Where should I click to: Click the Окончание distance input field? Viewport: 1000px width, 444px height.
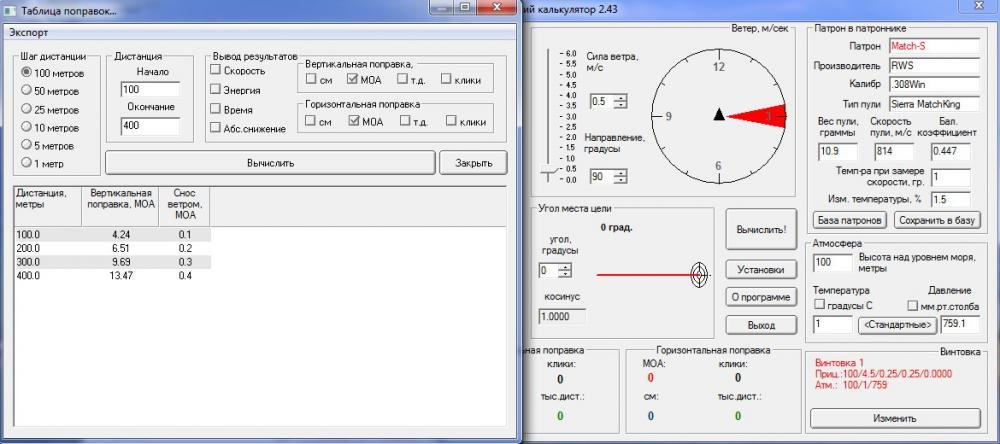[149, 126]
